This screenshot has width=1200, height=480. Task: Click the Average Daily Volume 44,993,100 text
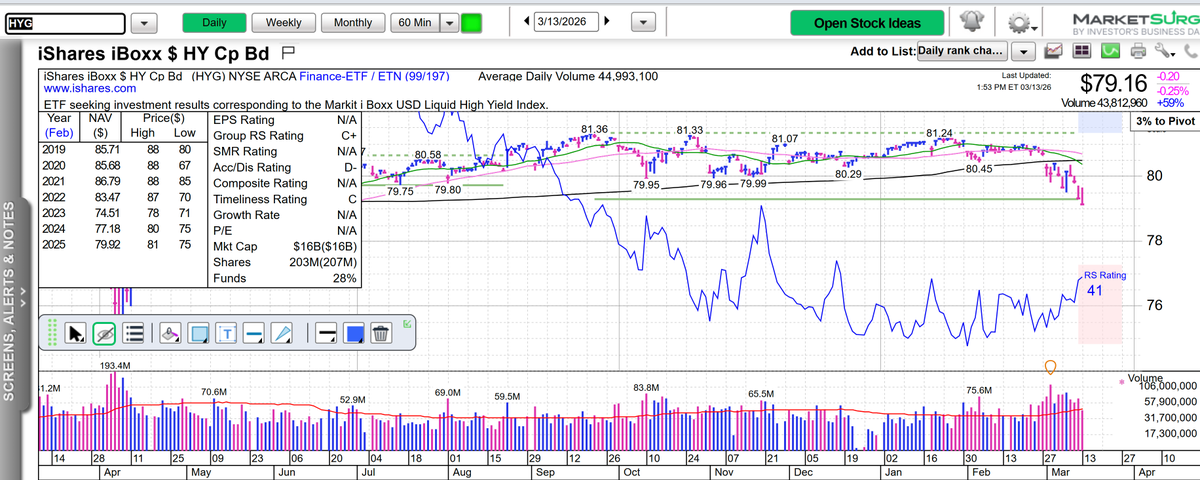[x=568, y=76]
